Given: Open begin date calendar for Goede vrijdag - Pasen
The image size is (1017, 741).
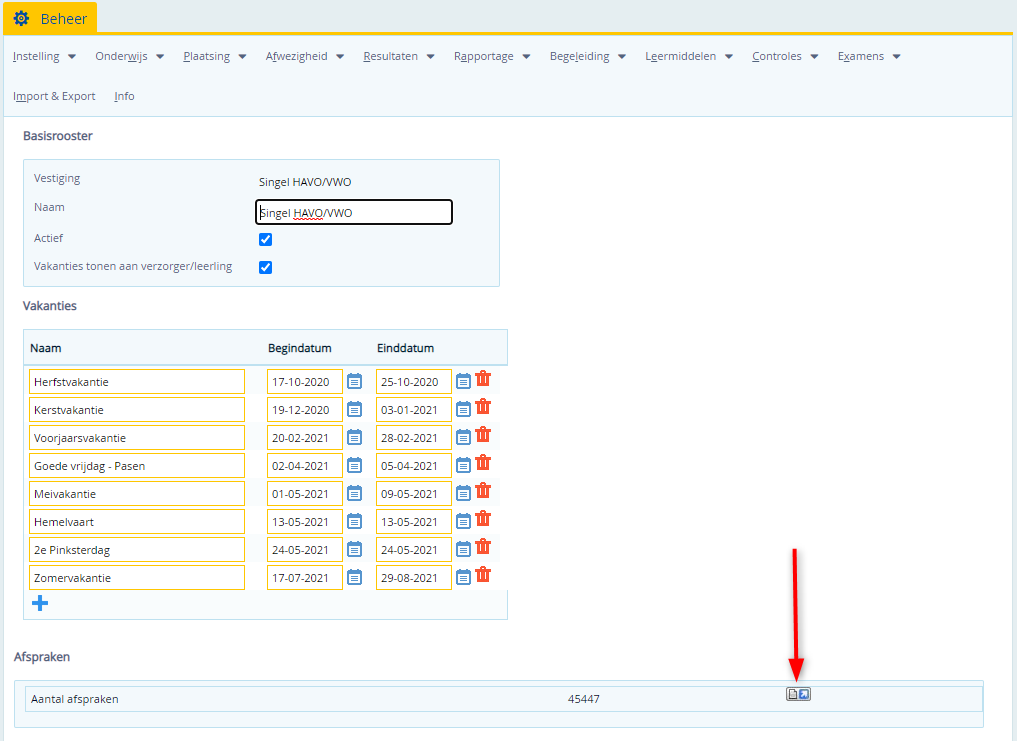Looking at the screenshot, I should (x=354, y=465).
